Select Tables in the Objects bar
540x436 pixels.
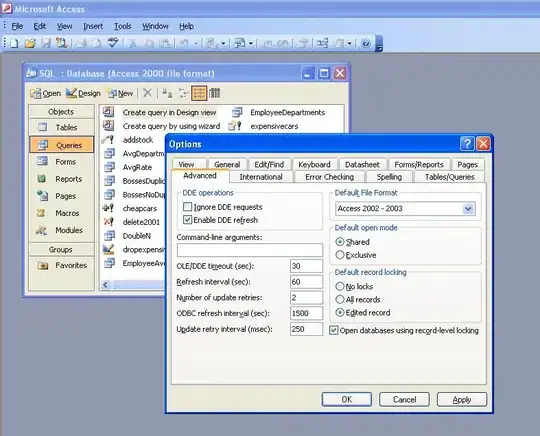pos(61,127)
